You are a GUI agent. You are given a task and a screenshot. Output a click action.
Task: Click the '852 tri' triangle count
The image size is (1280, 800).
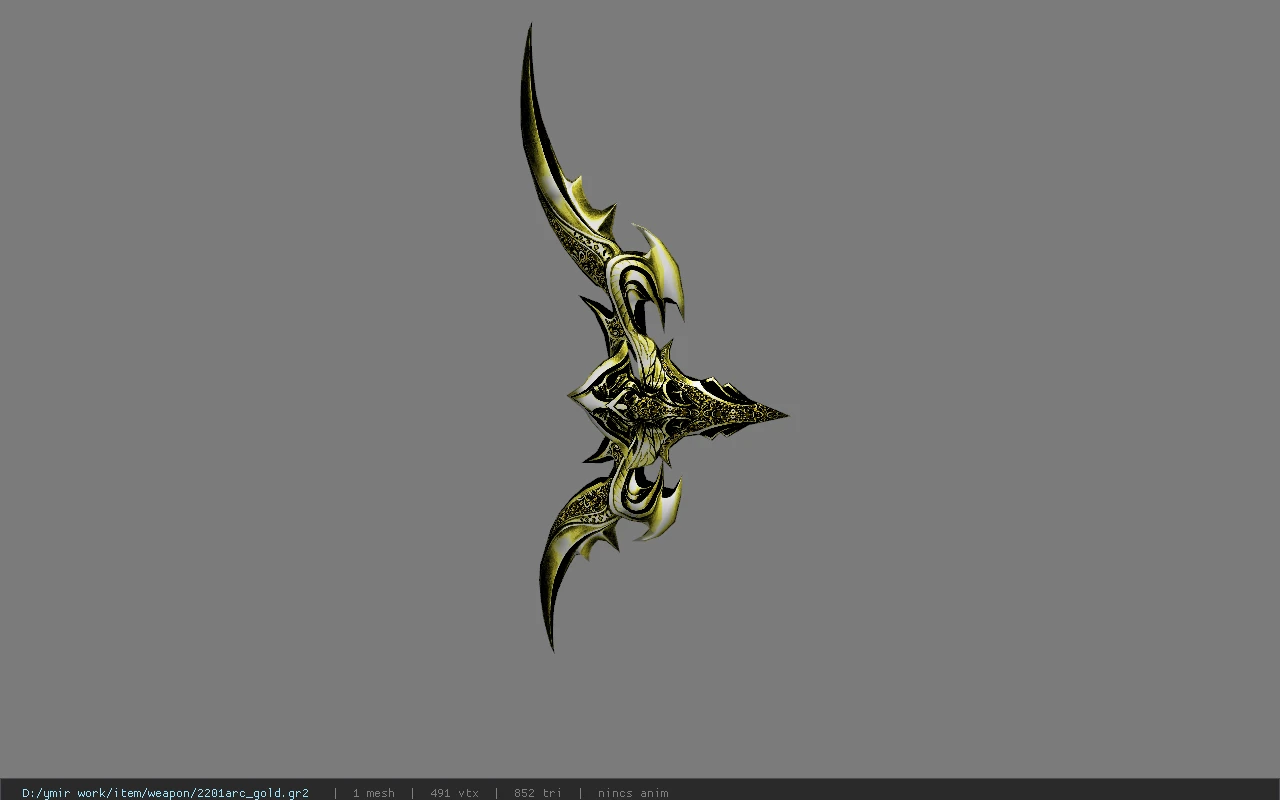pyautogui.click(x=537, y=793)
